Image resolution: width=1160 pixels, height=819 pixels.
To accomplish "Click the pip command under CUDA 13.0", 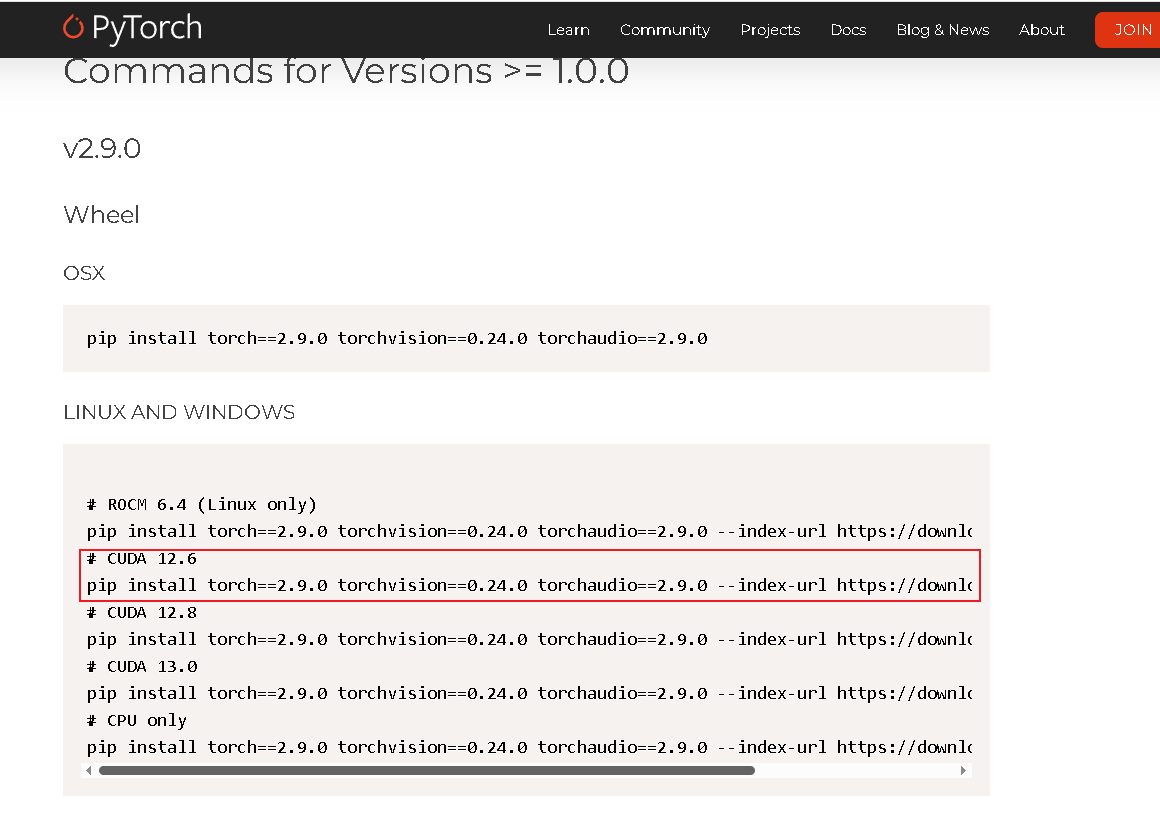I will (529, 693).
